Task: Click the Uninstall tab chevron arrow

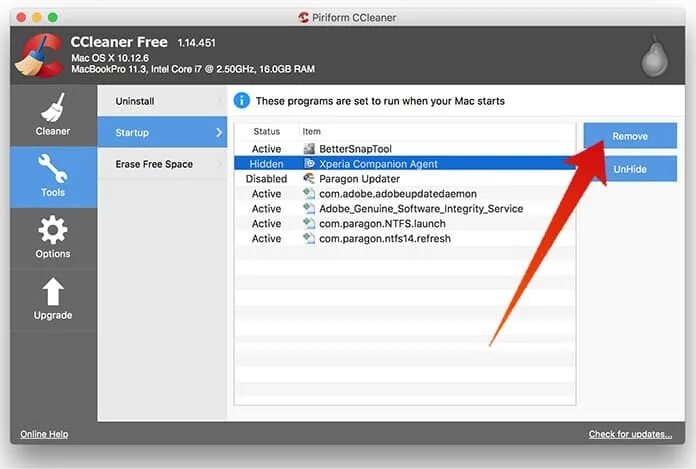Action: click(x=220, y=101)
